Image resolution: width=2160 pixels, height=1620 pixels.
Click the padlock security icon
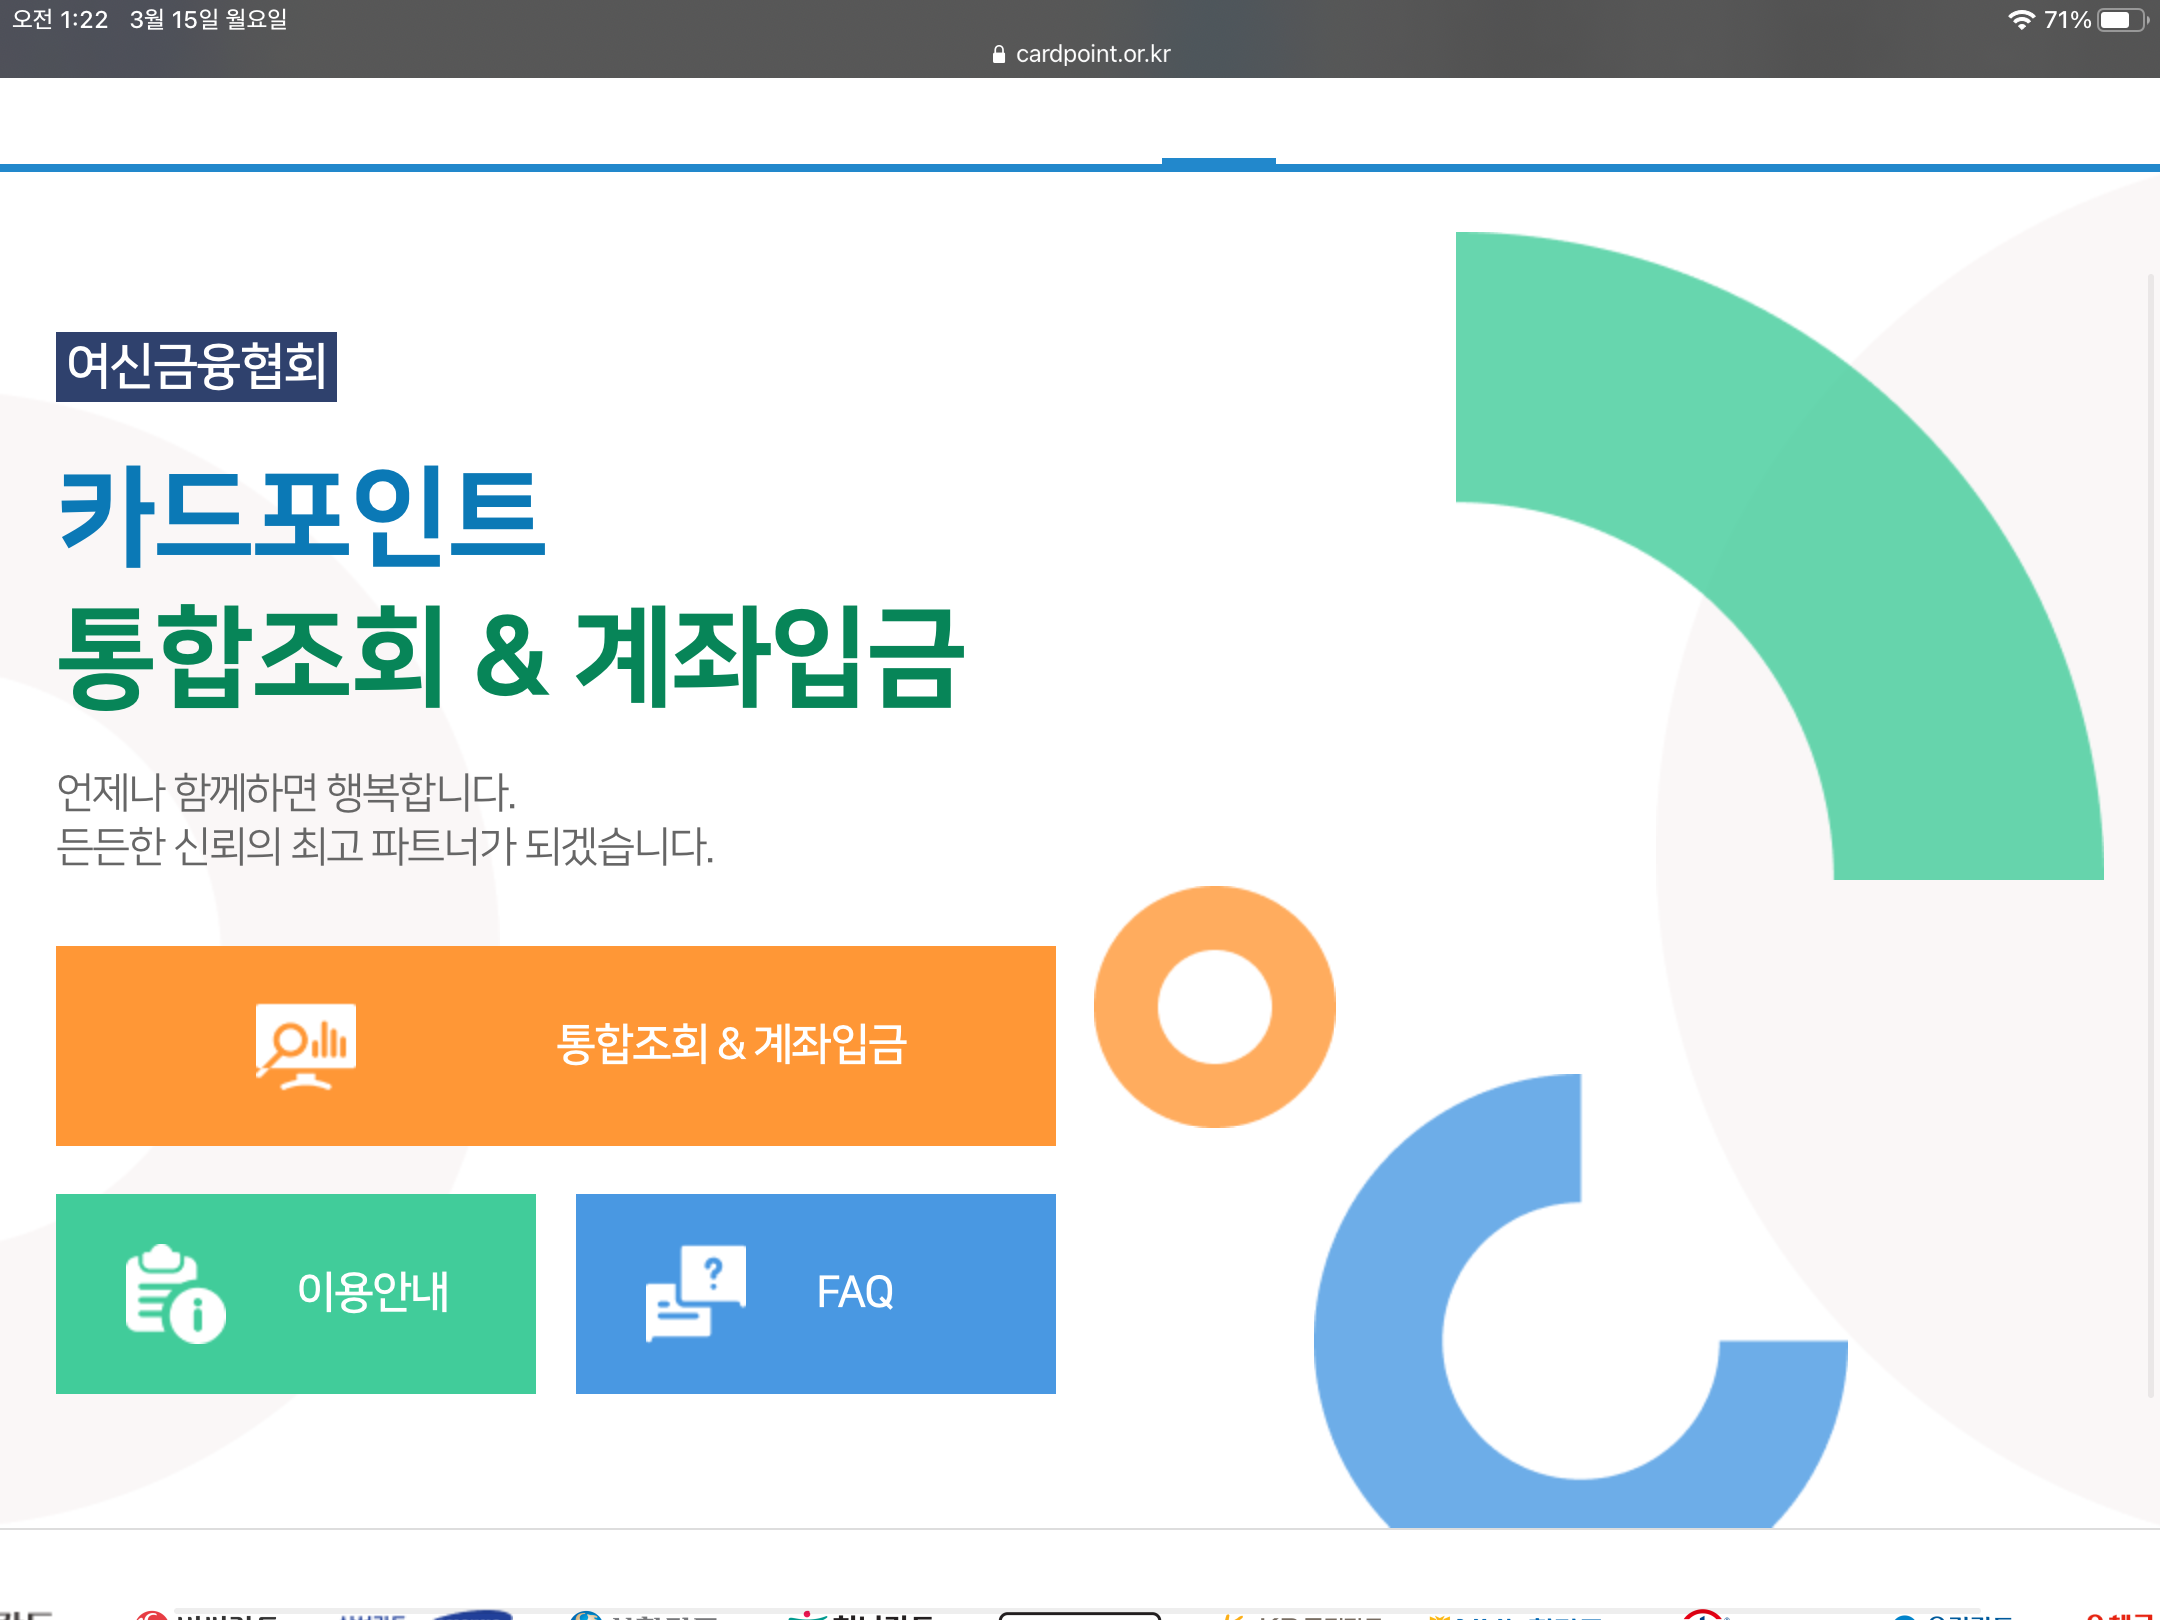click(998, 55)
